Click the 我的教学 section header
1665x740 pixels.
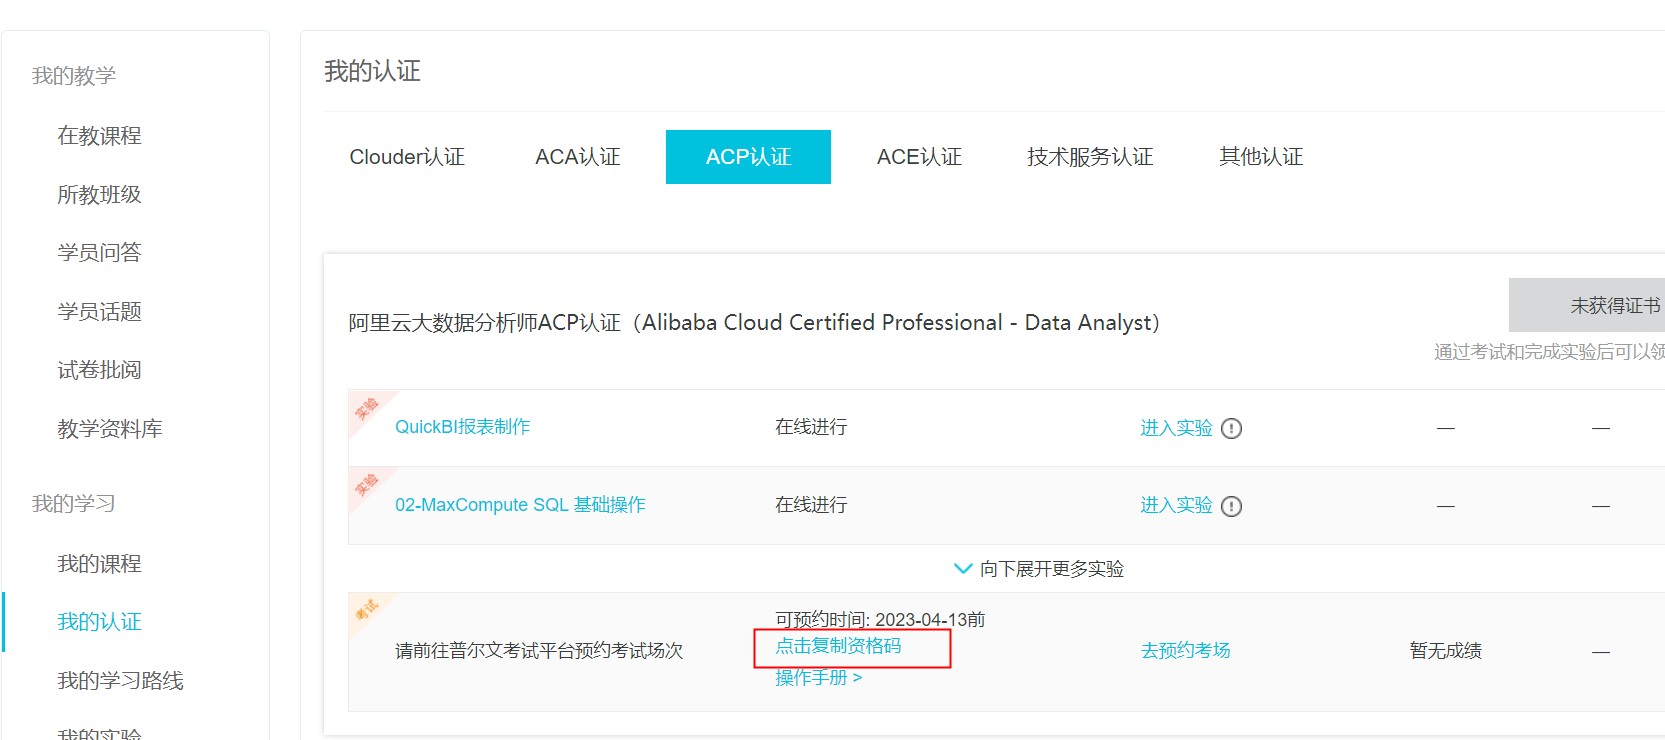pos(74,76)
